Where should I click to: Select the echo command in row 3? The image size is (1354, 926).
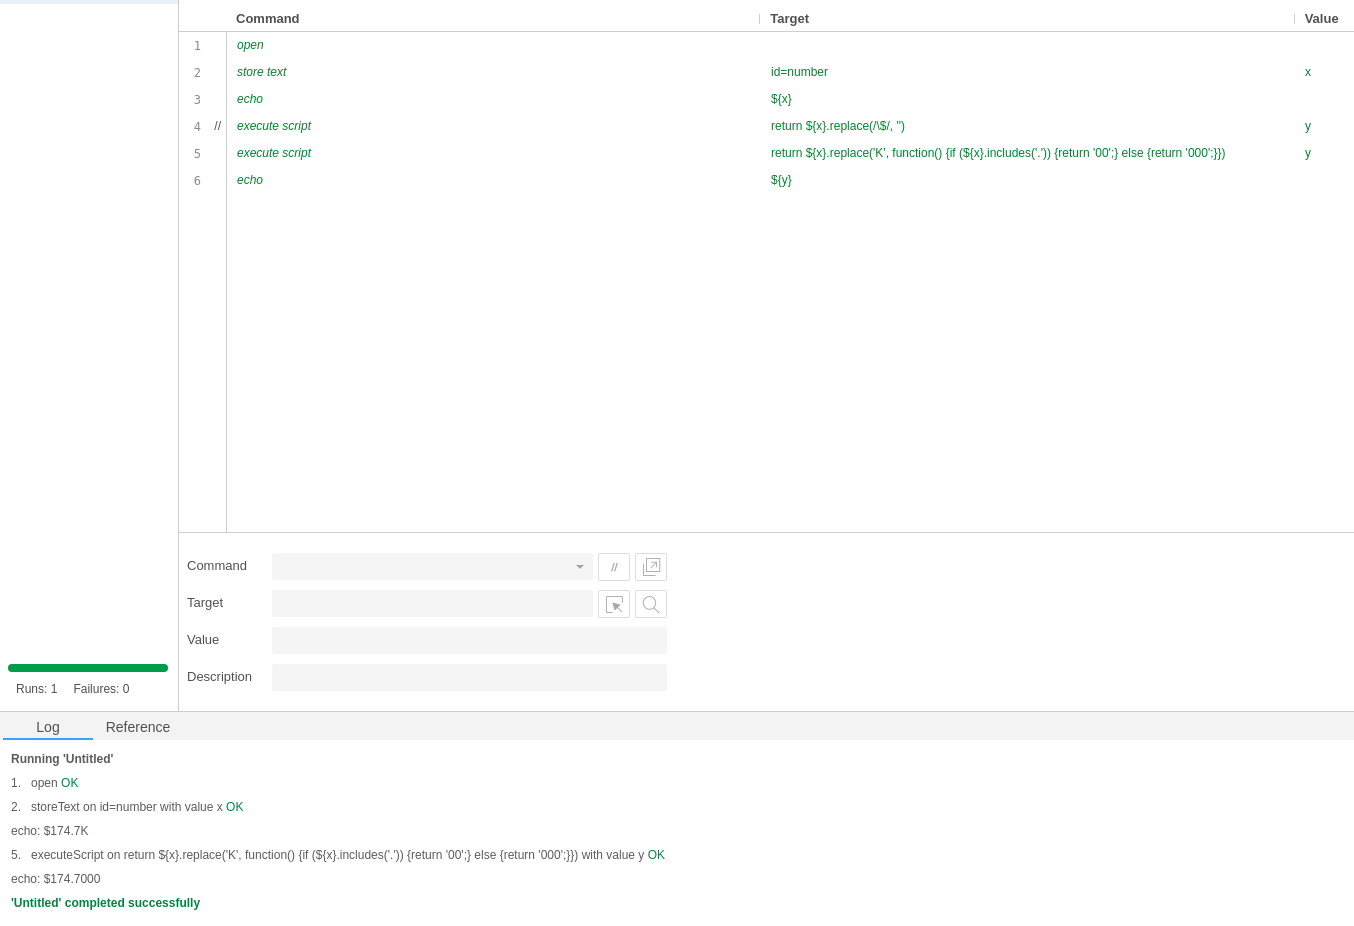[x=250, y=99]
